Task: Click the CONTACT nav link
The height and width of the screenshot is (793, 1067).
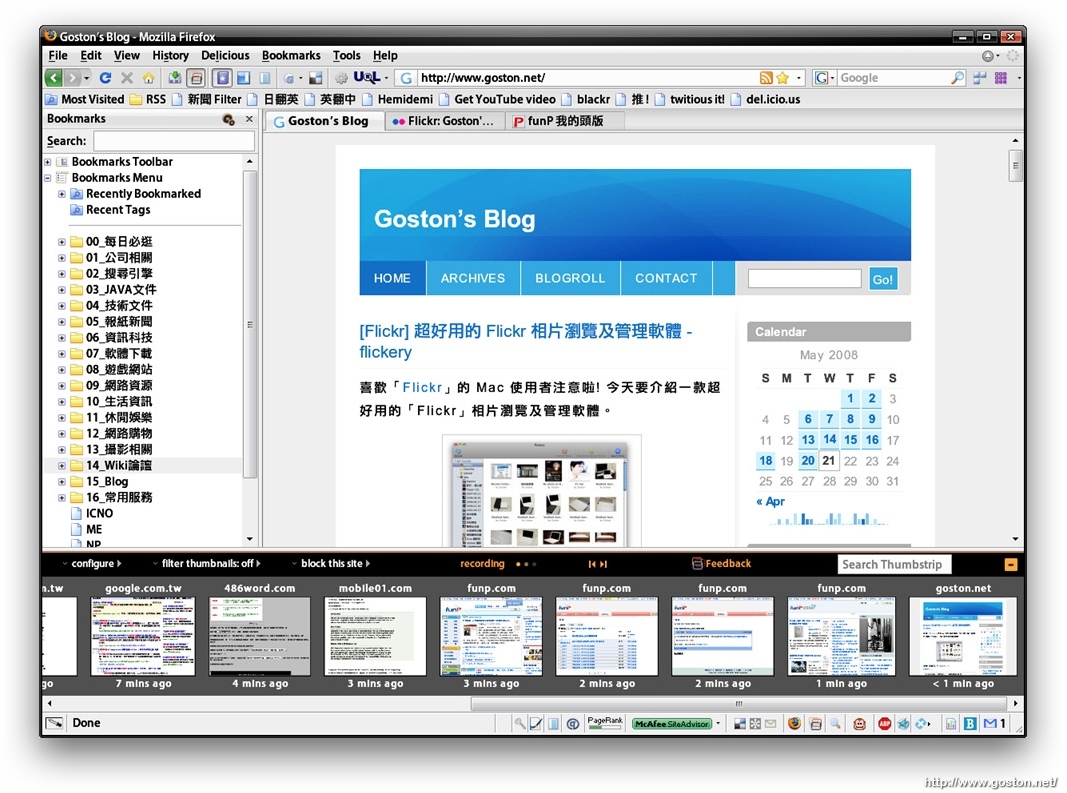Action: pos(666,278)
